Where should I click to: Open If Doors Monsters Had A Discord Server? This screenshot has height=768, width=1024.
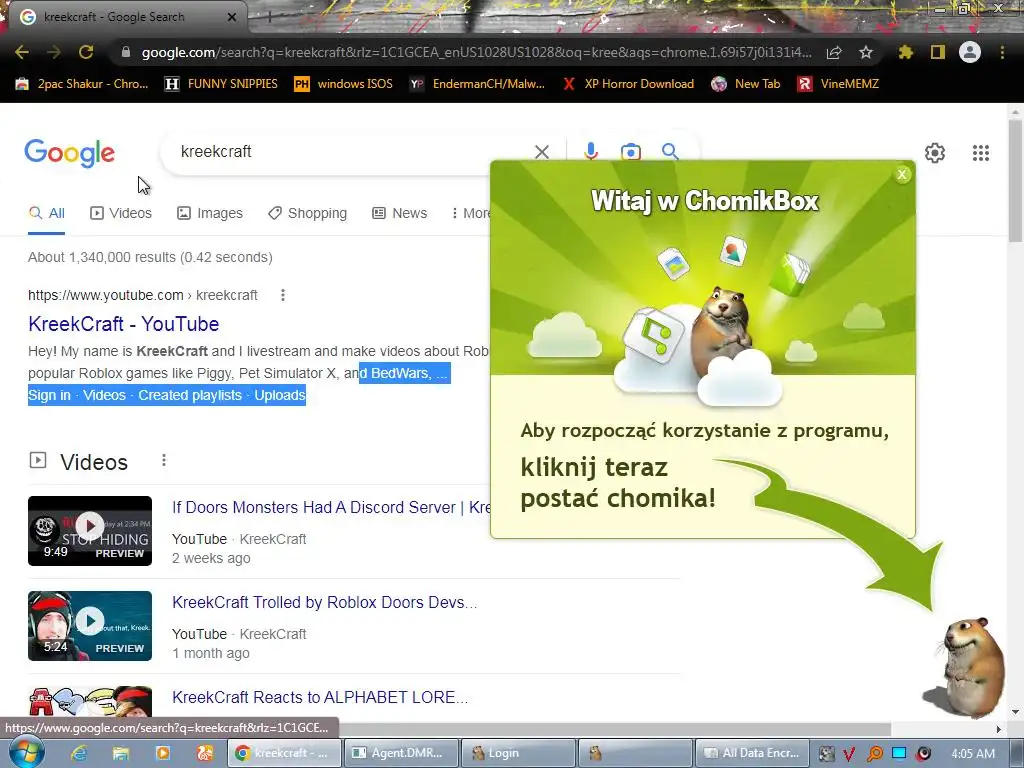coord(331,507)
